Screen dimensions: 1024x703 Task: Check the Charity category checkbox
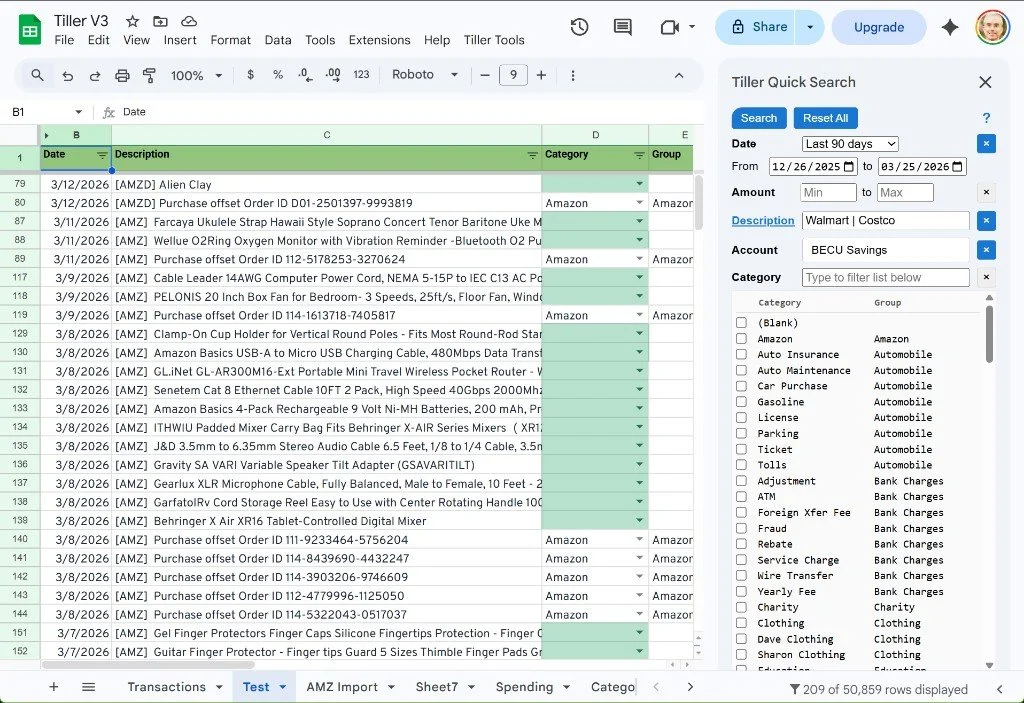pos(741,607)
